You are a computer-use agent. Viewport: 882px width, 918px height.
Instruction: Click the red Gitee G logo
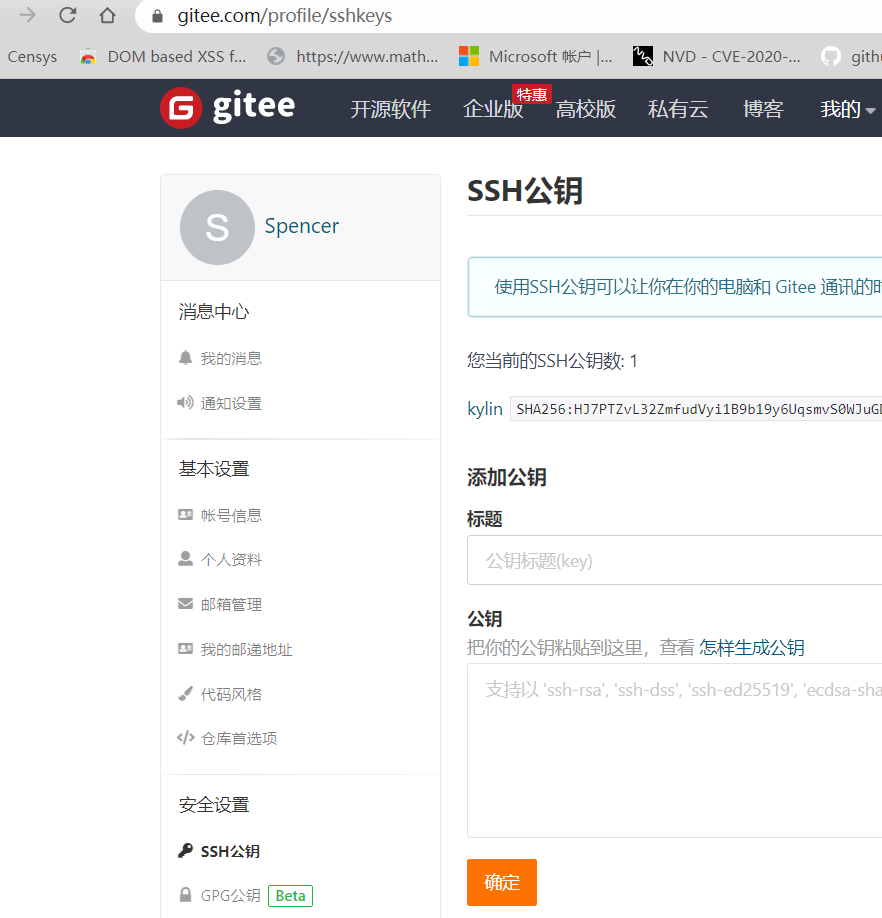pos(181,108)
